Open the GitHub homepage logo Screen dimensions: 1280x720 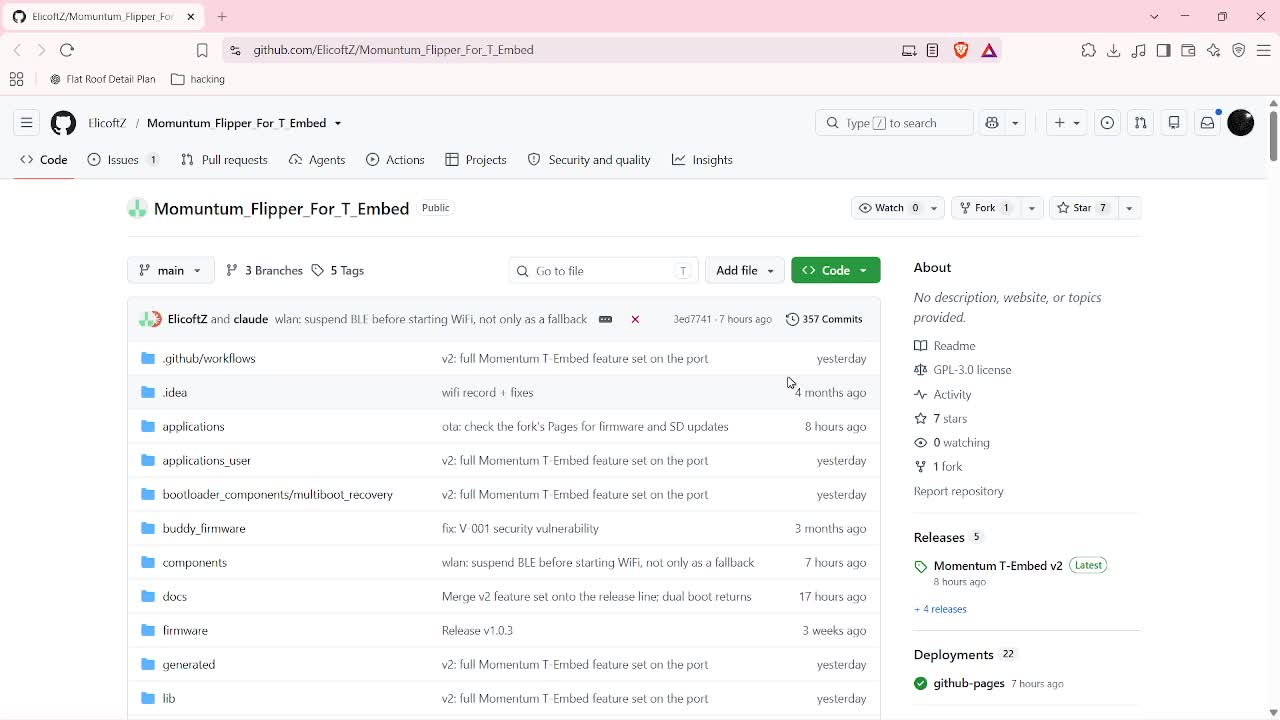point(63,123)
